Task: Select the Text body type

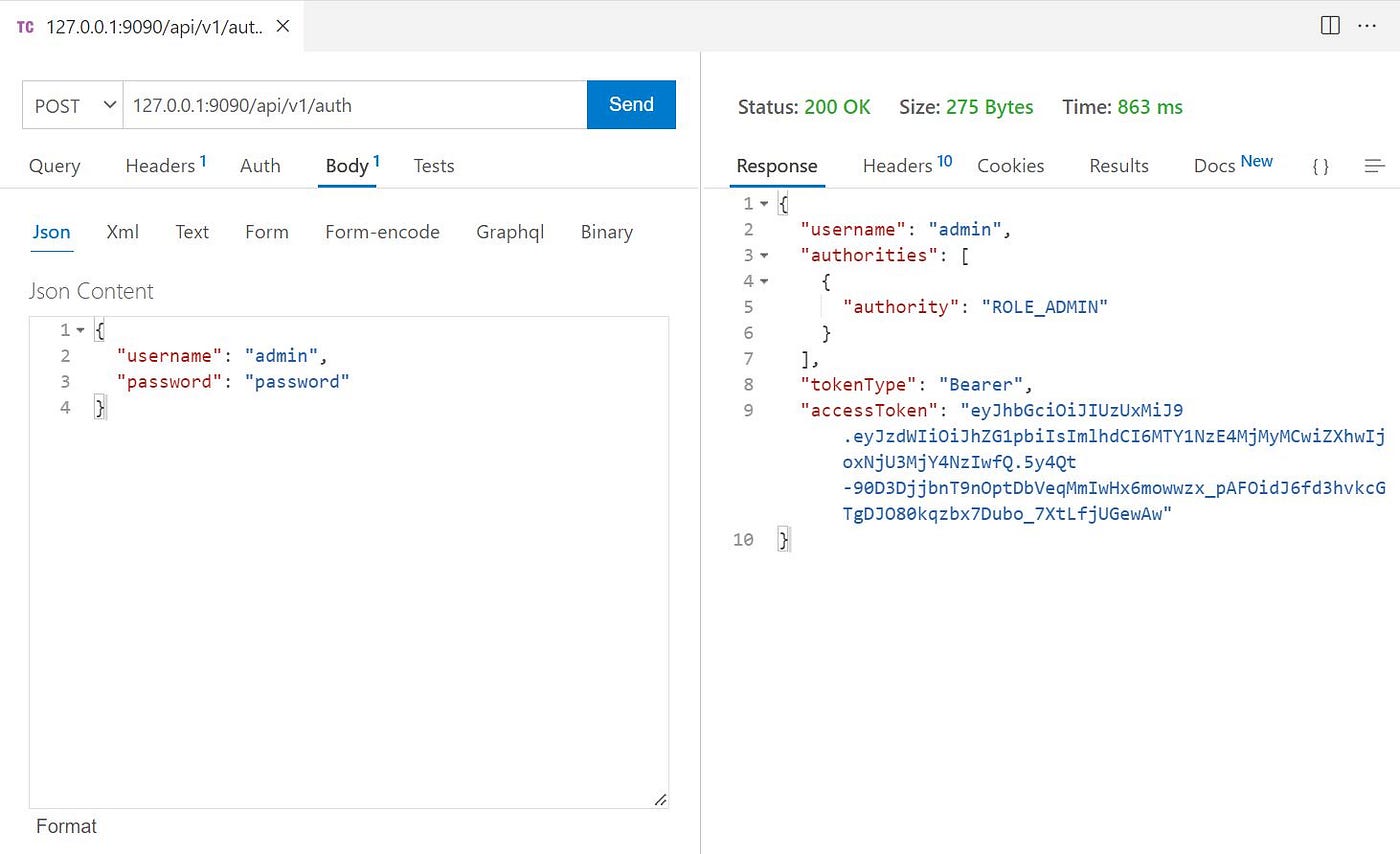Action: (192, 232)
